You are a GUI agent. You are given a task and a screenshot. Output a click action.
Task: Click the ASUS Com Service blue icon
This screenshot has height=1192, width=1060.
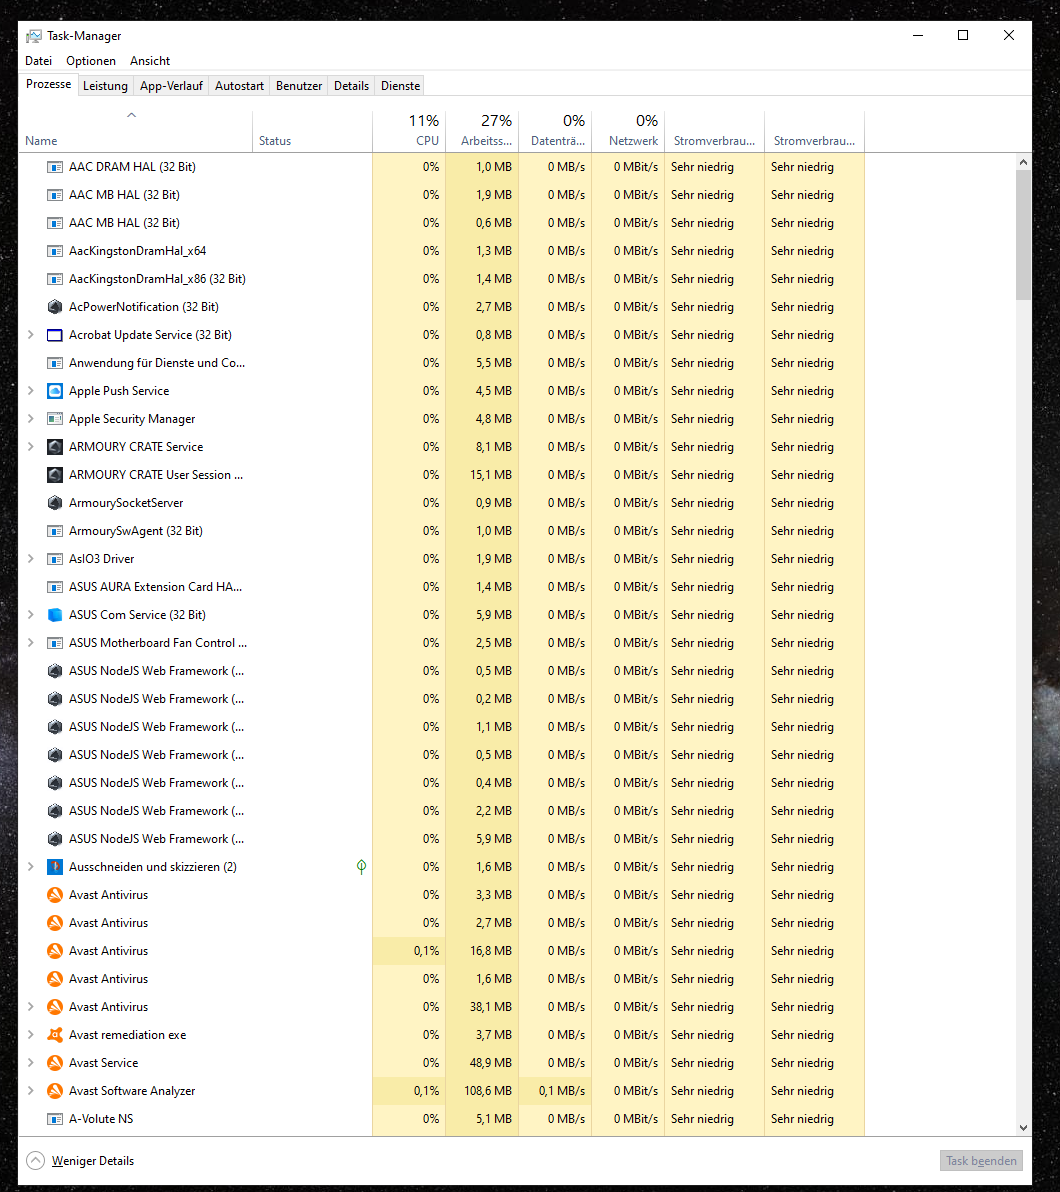coord(55,614)
